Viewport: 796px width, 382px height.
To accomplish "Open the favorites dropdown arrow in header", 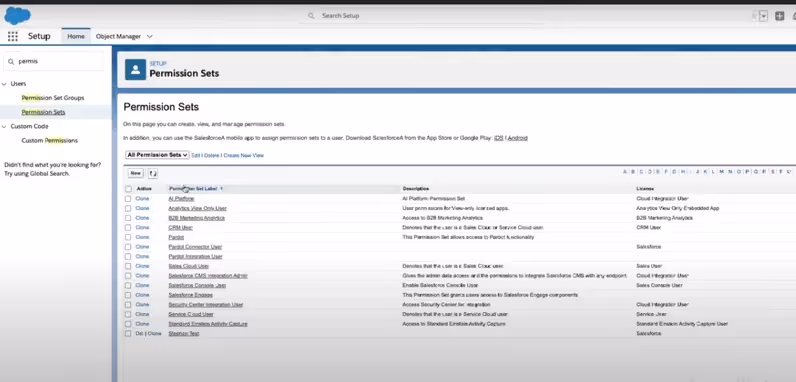I will click(764, 16).
